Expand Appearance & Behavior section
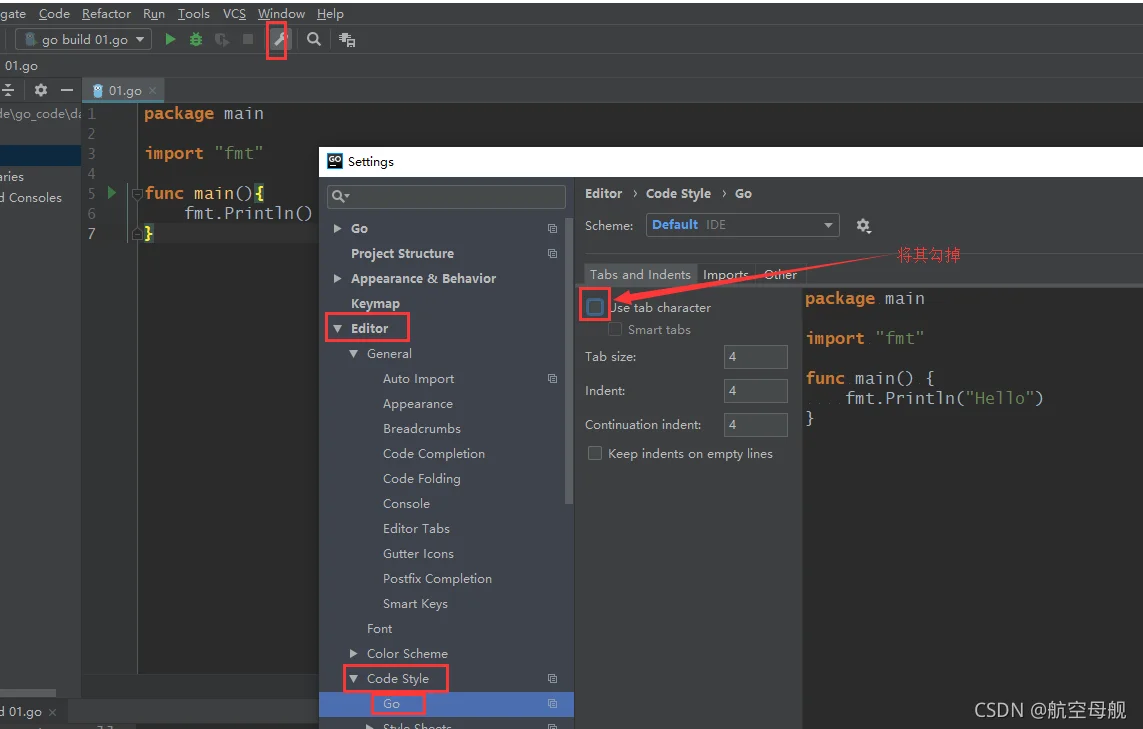 (338, 278)
